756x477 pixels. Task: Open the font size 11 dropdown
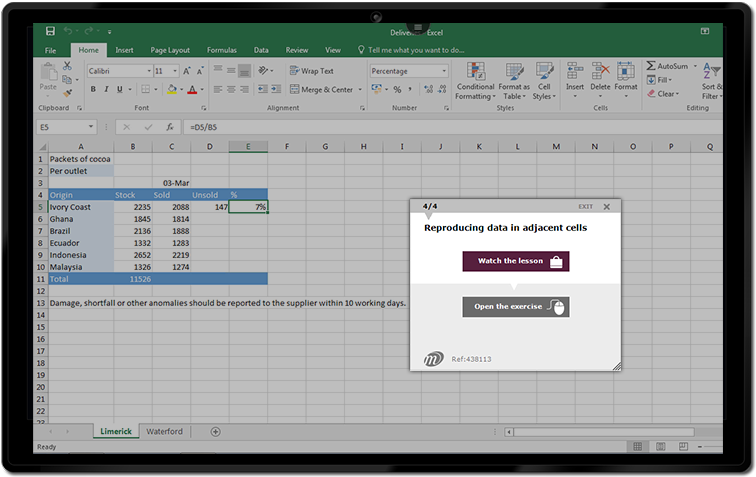click(175, 71)
